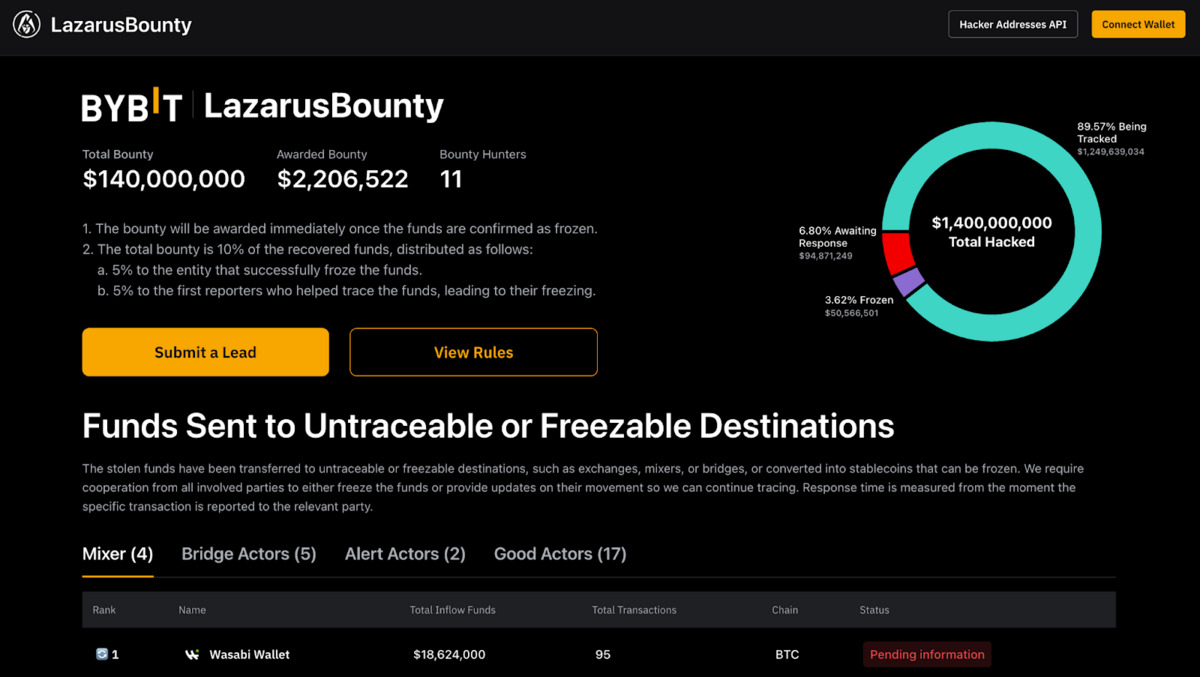Click the Total Transactions column header
Image resolution: width=1200 pixels, height=677 pixels.
634,610
